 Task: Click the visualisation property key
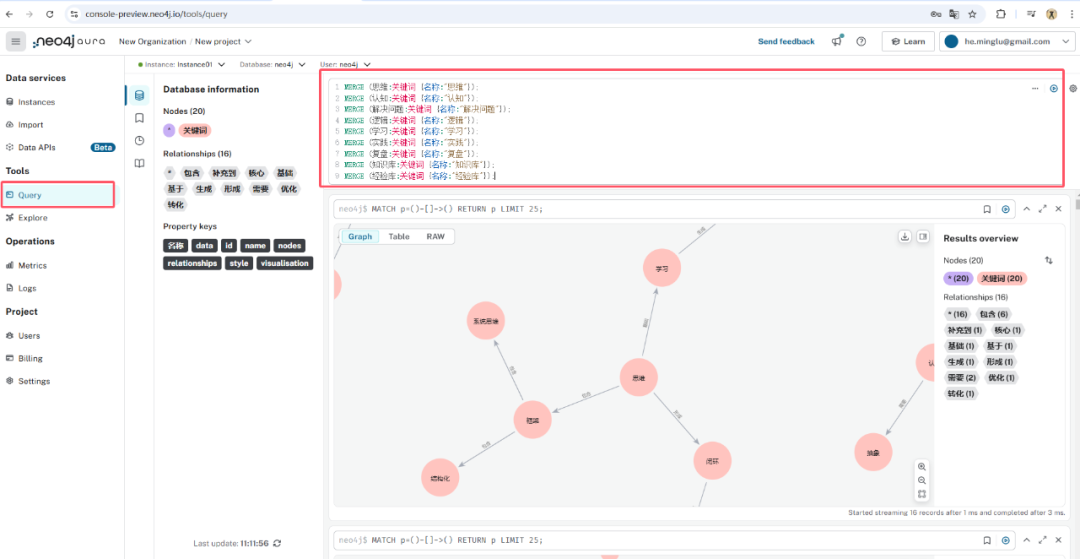[284, 263]
